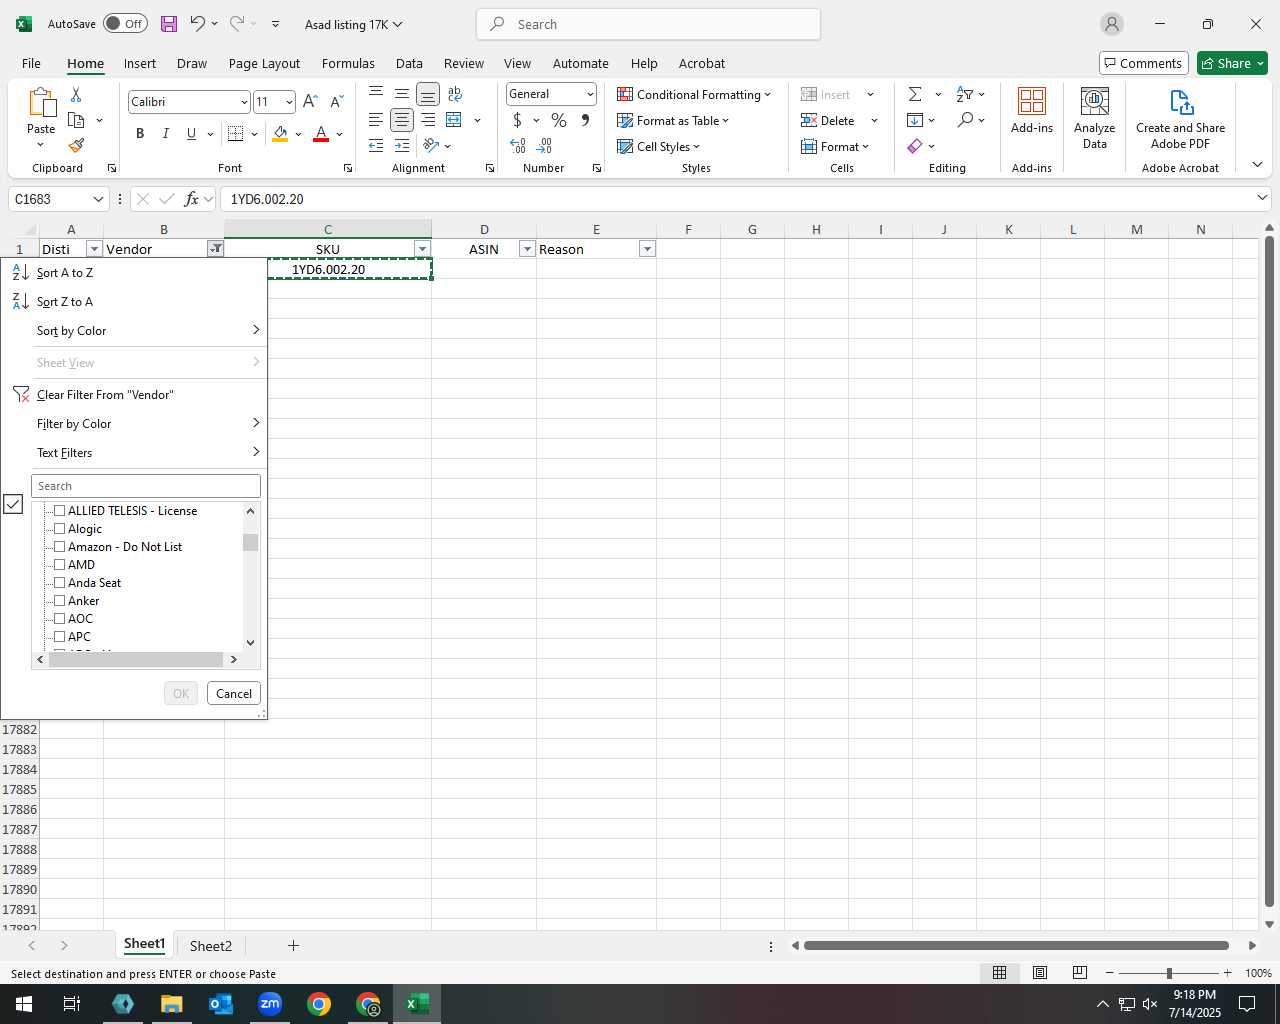The image size is (1280, 1024).
Task: Click the Format Painter brush icon
Action: click(76, 146)
